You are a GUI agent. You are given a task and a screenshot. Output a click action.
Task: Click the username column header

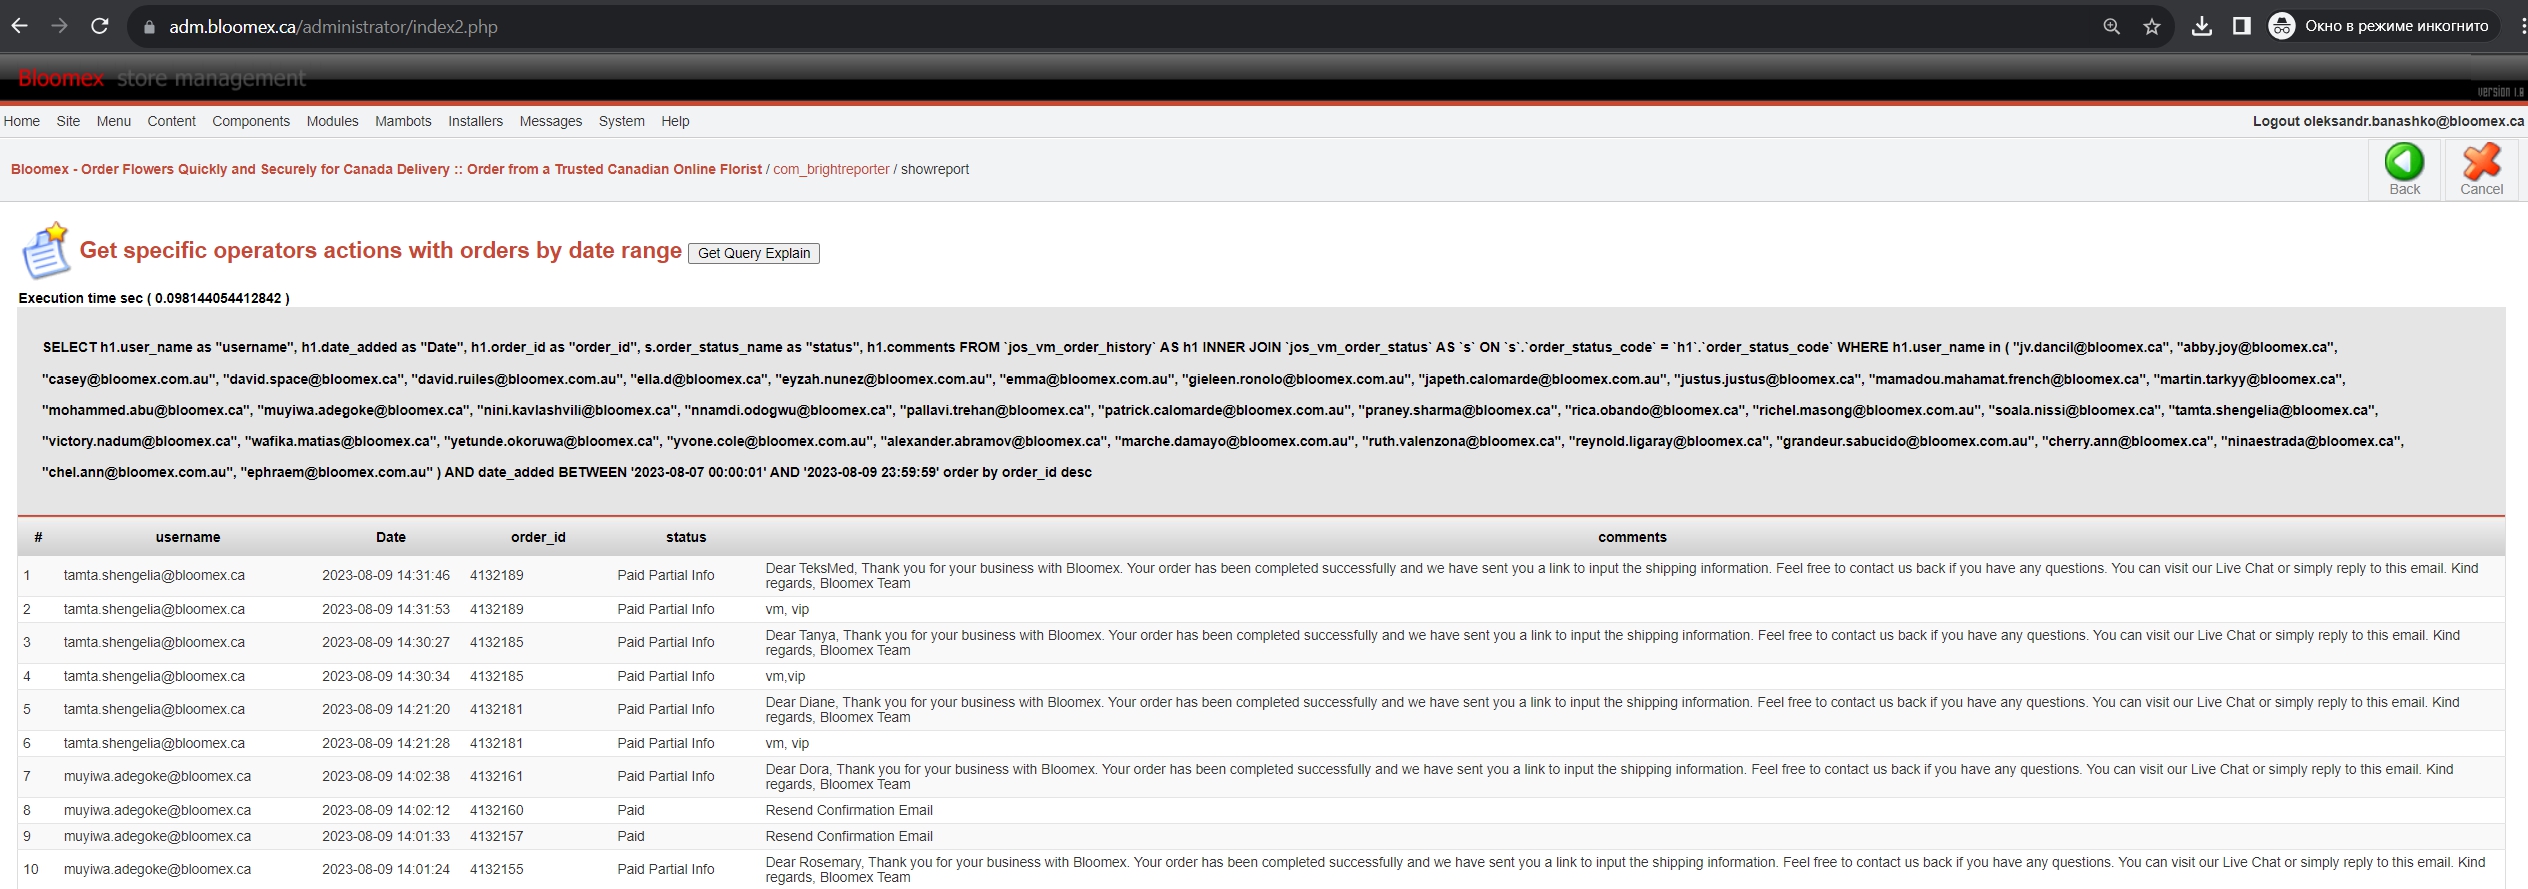[x=188, y=537]
